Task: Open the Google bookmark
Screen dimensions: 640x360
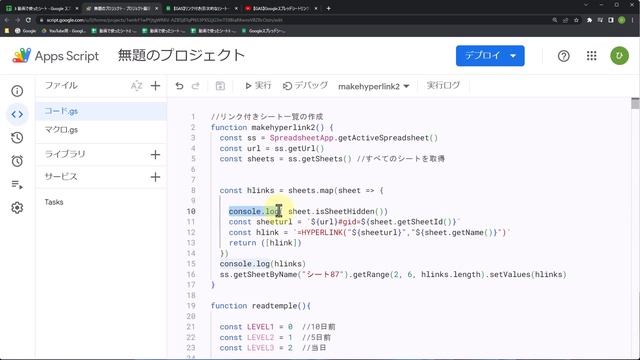Action: [x=25, y=31]
